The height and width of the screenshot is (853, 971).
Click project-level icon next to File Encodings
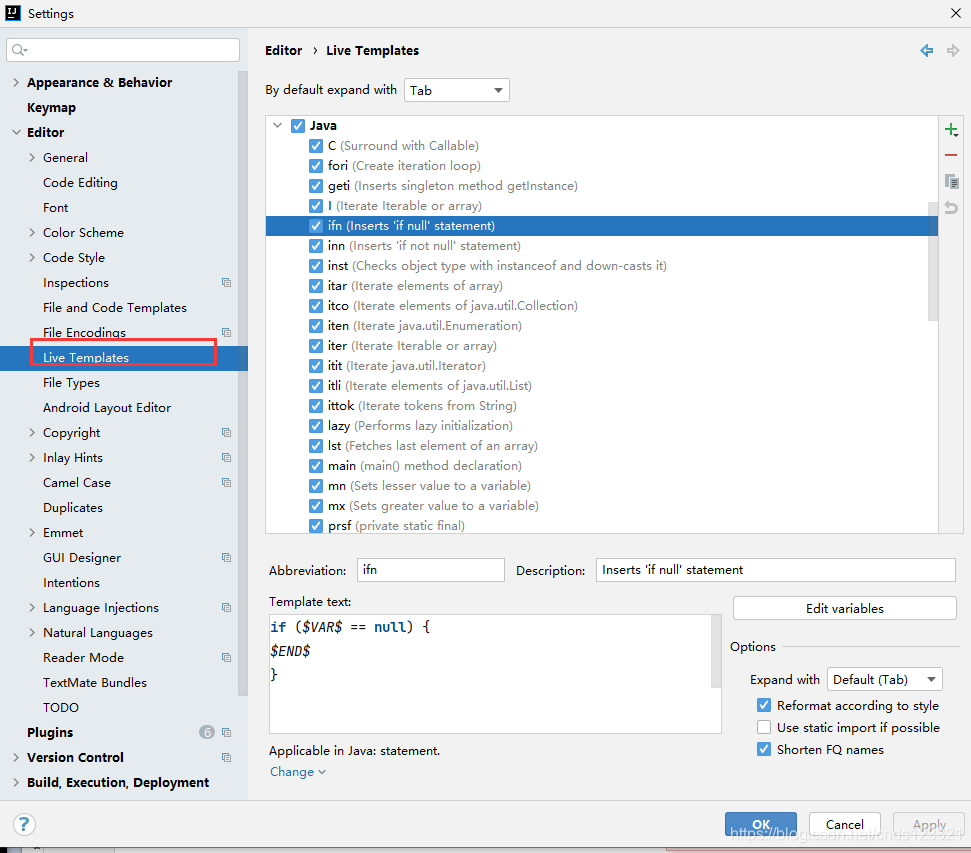[x=226, y=333]
